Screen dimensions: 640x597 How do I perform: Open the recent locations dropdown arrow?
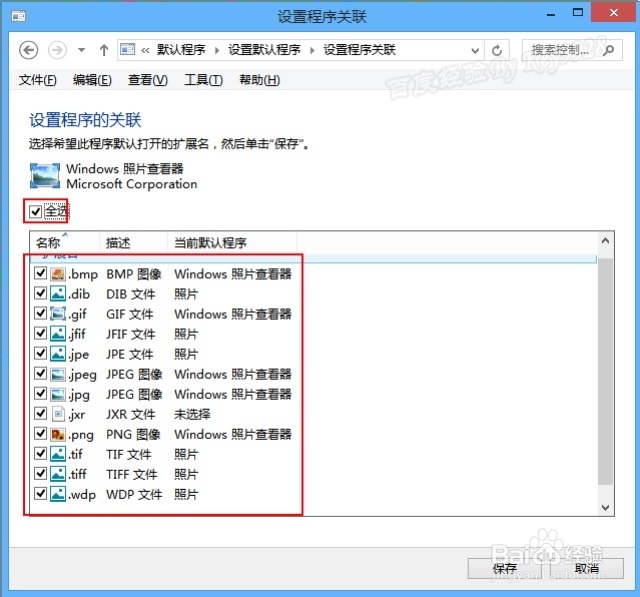pyautogui.click(x=81, y=50)
